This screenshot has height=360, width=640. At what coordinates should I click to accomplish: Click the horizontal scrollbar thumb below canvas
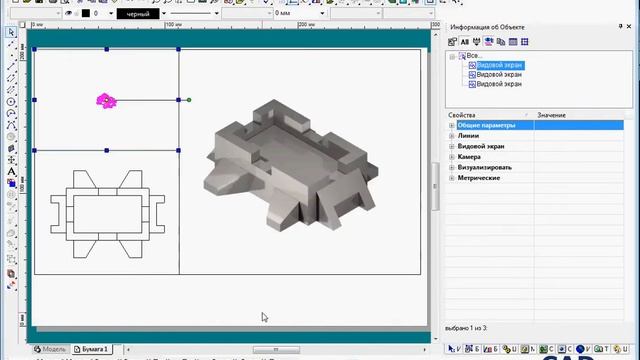point(276,350)
